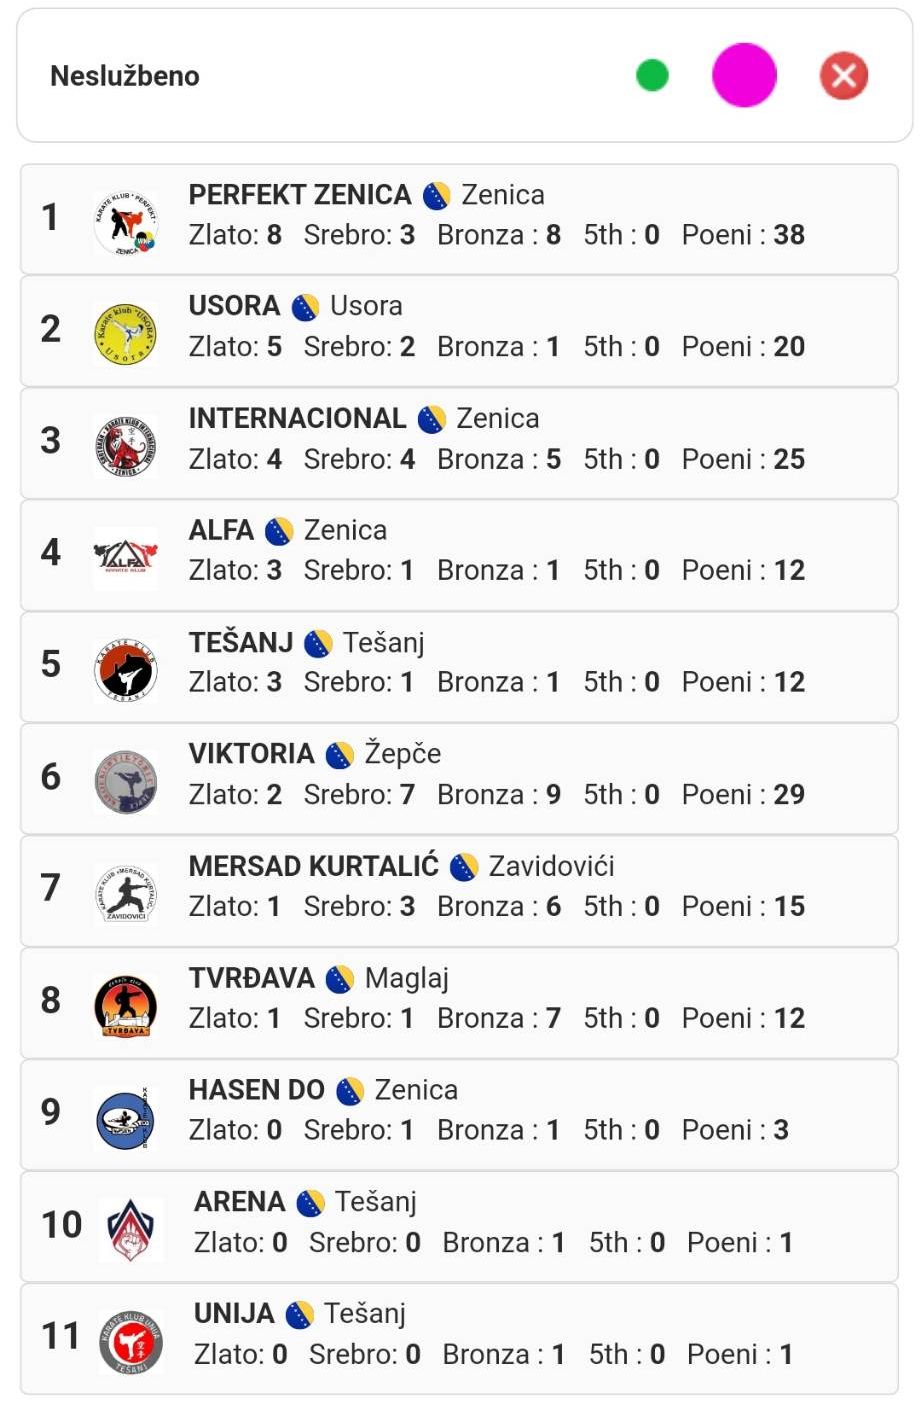Click the Internacional club logo
Screen dimensions: 921x1428
(x=125, y=445)
